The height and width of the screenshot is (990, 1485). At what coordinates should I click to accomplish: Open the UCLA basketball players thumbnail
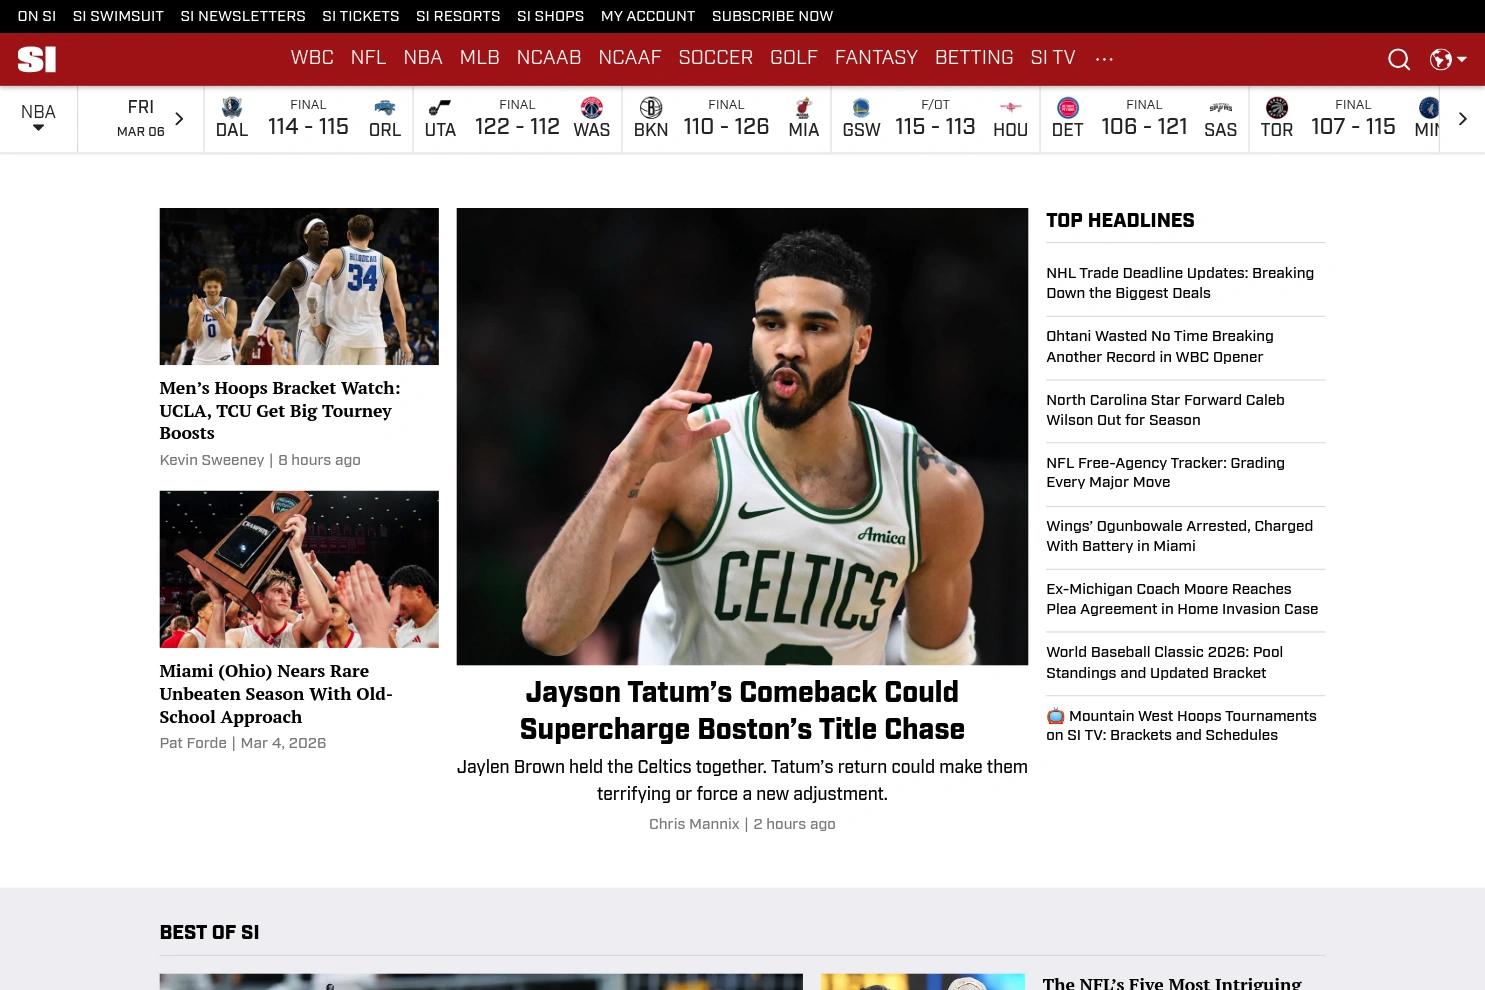tap(299, 286)
